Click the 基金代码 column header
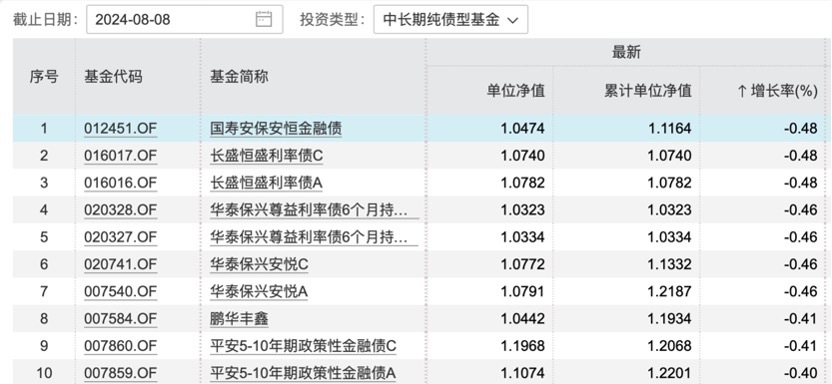 point(113,77)
